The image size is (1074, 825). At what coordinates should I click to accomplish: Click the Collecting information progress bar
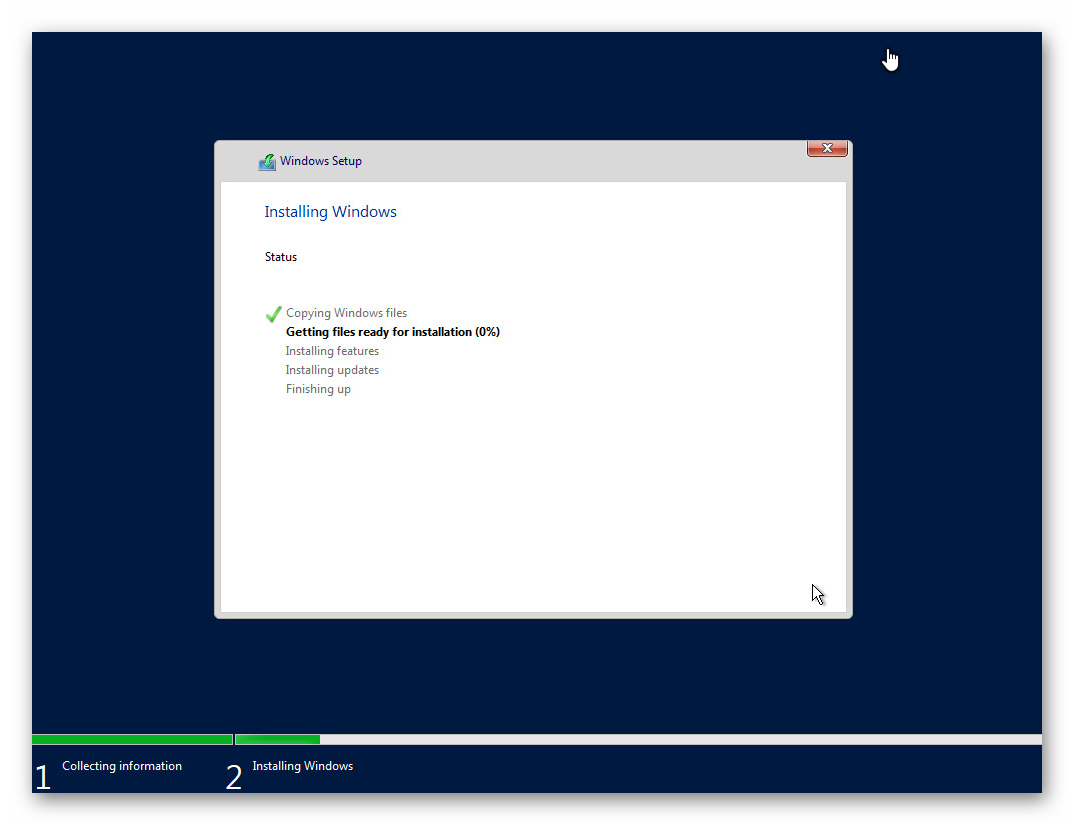click(x=132, y=739)
